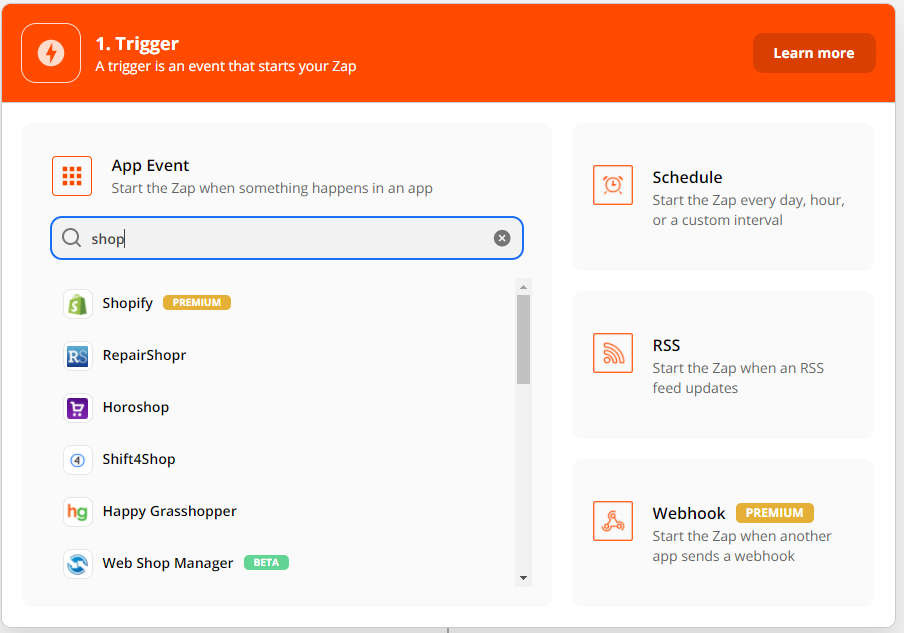The width and height of the screenshot is (904, 633).
Task: Select the Webhook trigger title
Action: click(689, 513)
